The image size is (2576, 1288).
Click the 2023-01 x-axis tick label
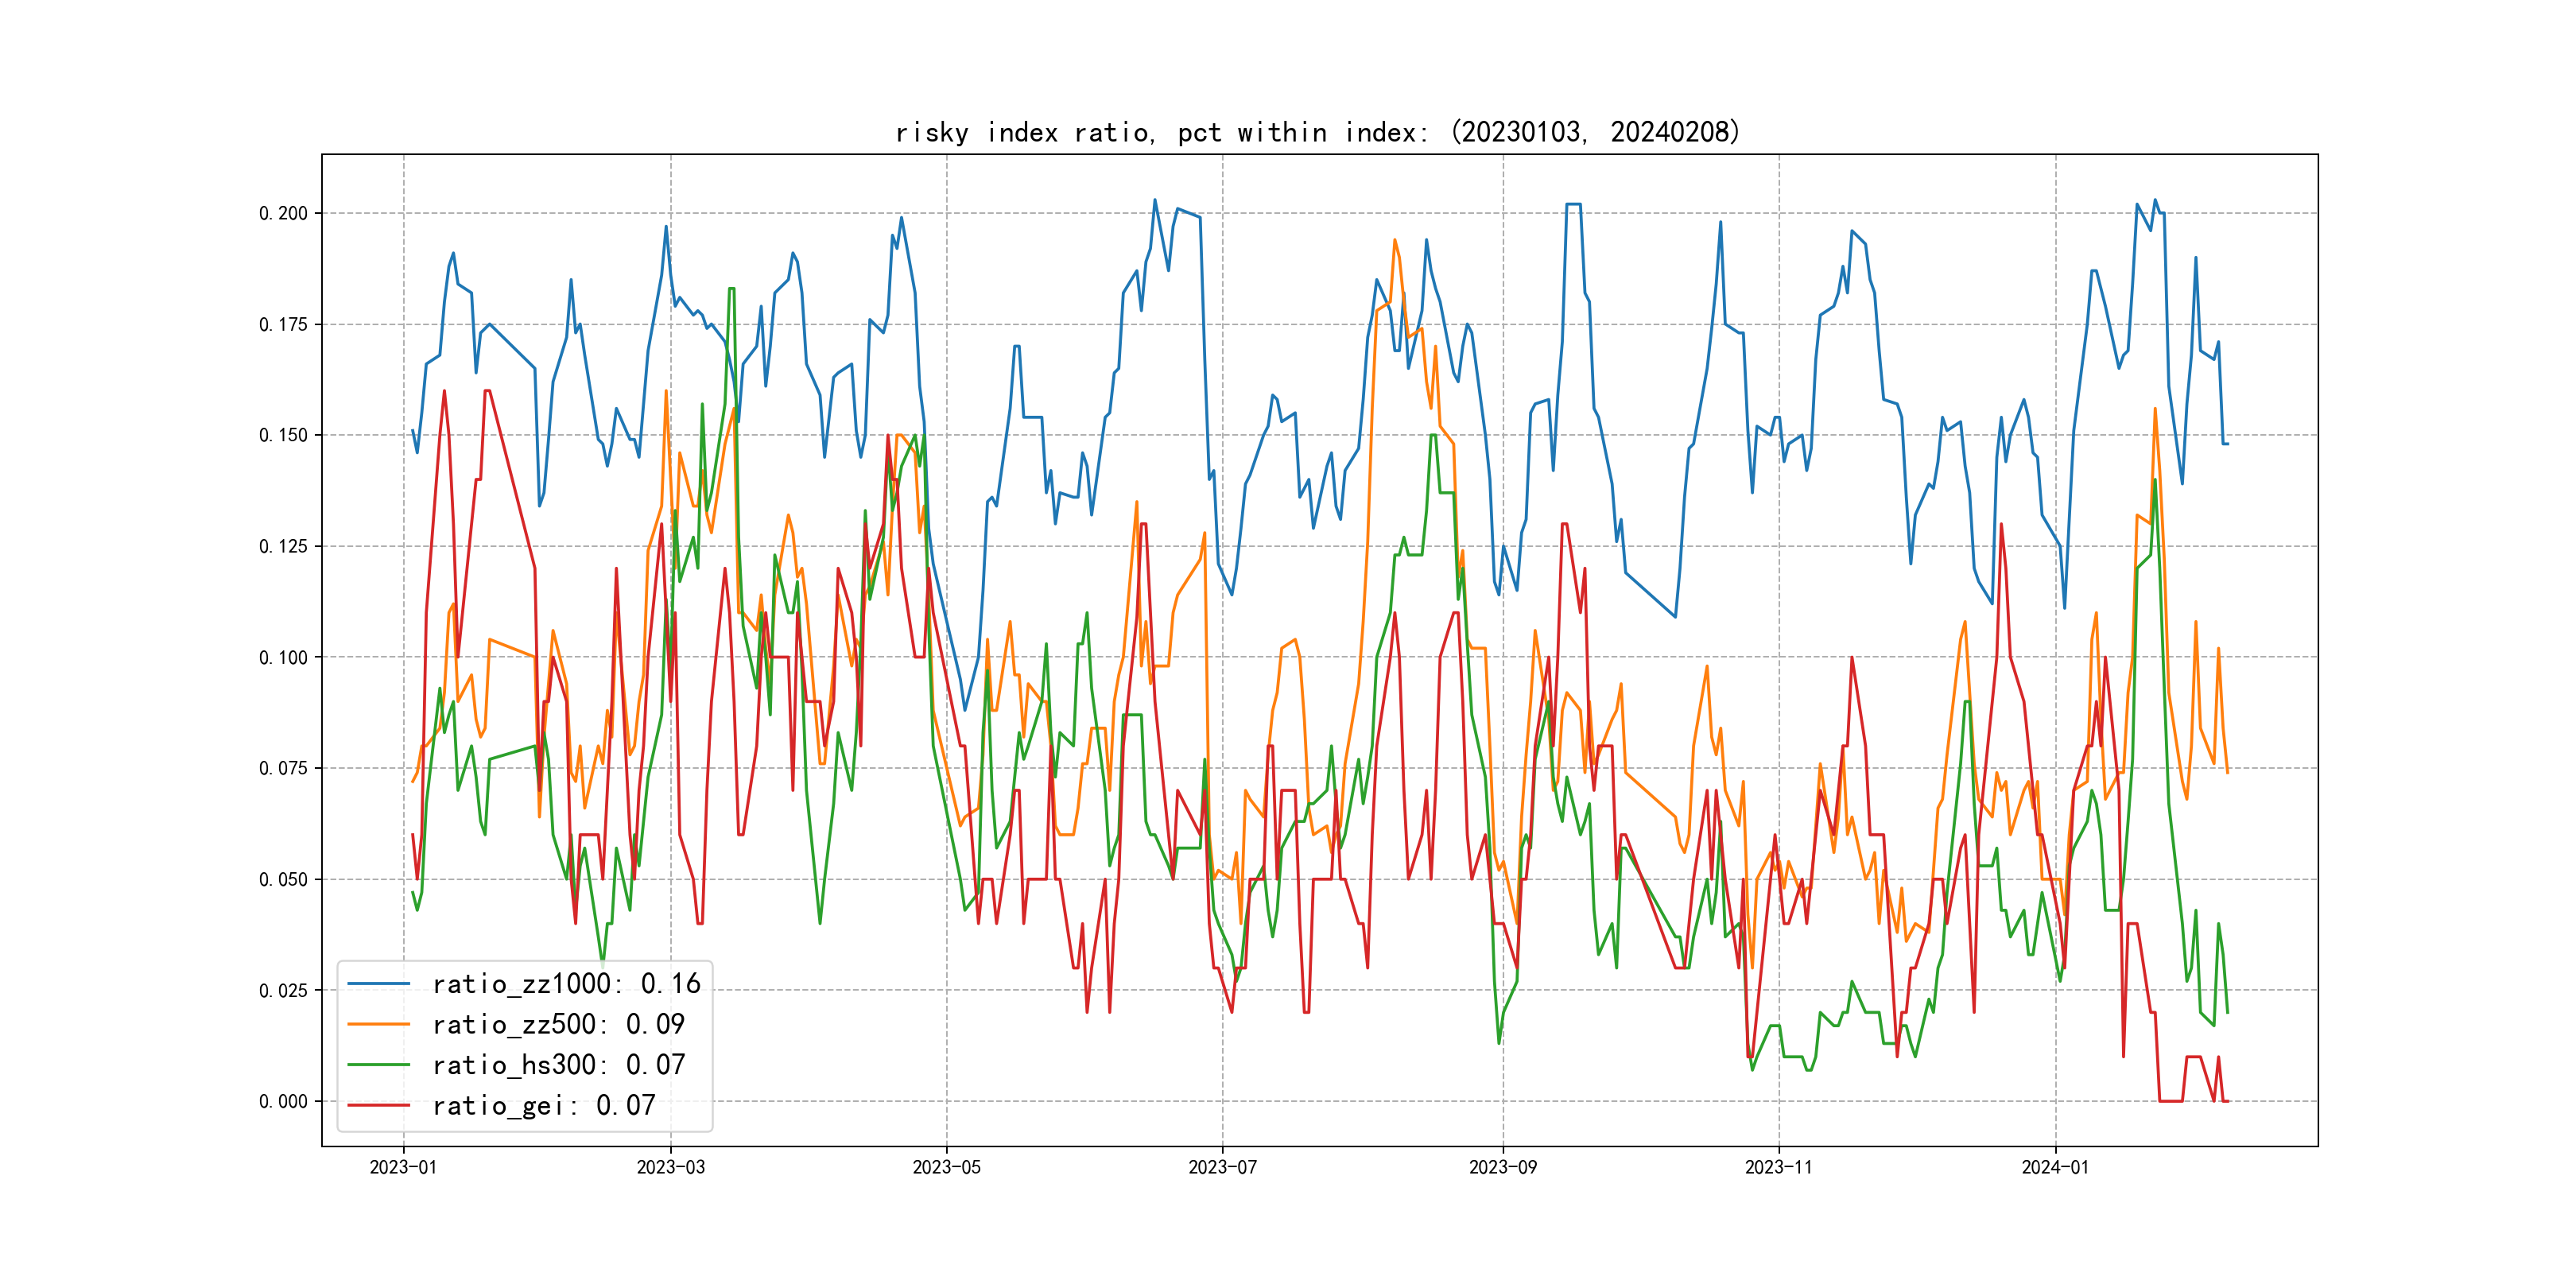coord(403,1167)
